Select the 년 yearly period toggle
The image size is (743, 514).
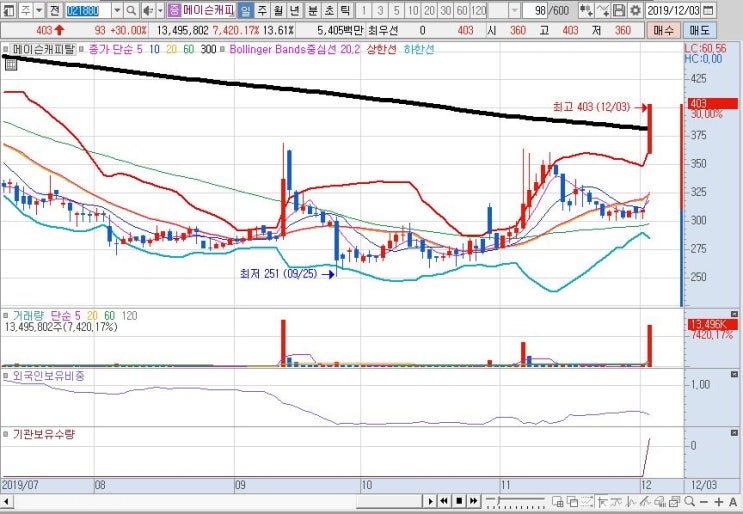pos(294,10)
